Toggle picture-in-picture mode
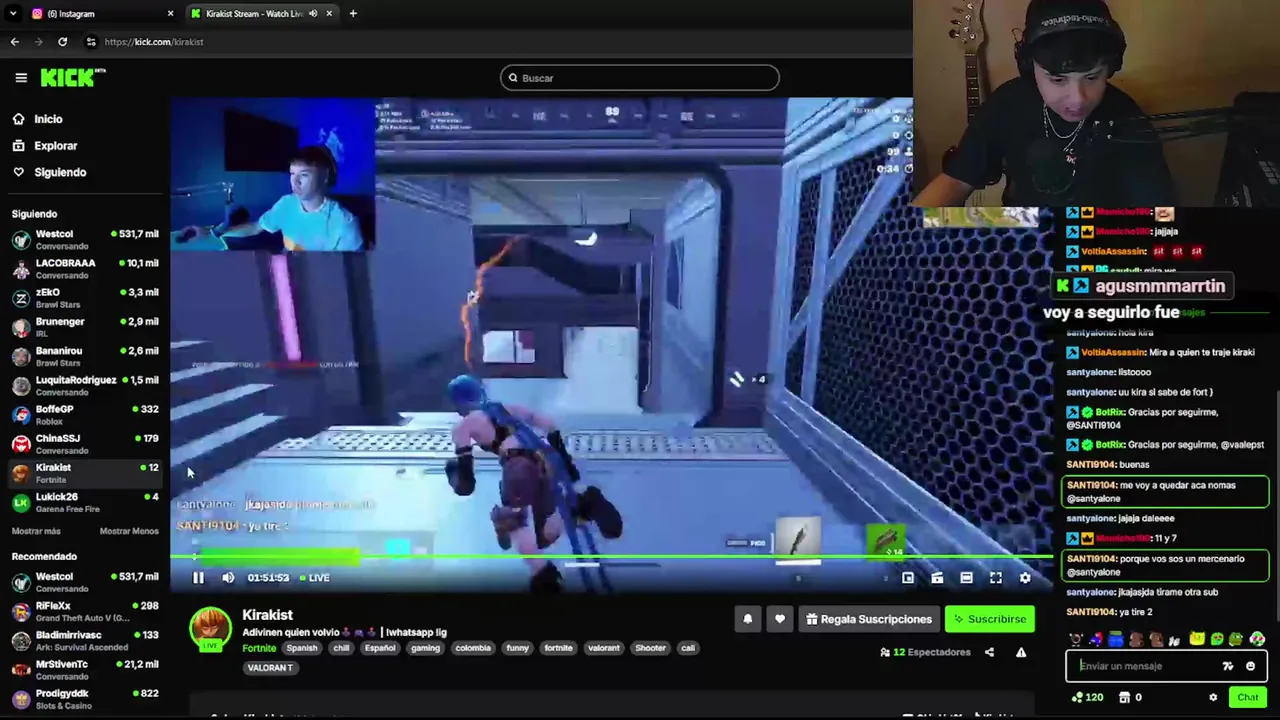This screenshot has width=1280, height=720. [908, 577]
